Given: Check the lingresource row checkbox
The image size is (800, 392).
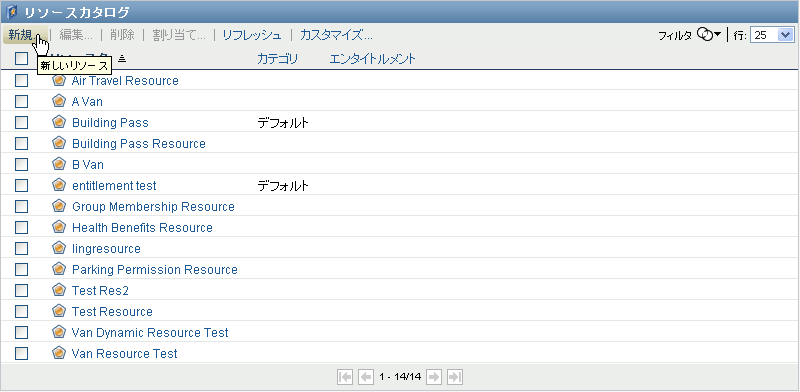Looking at the screenshot, I should point(21,248).
